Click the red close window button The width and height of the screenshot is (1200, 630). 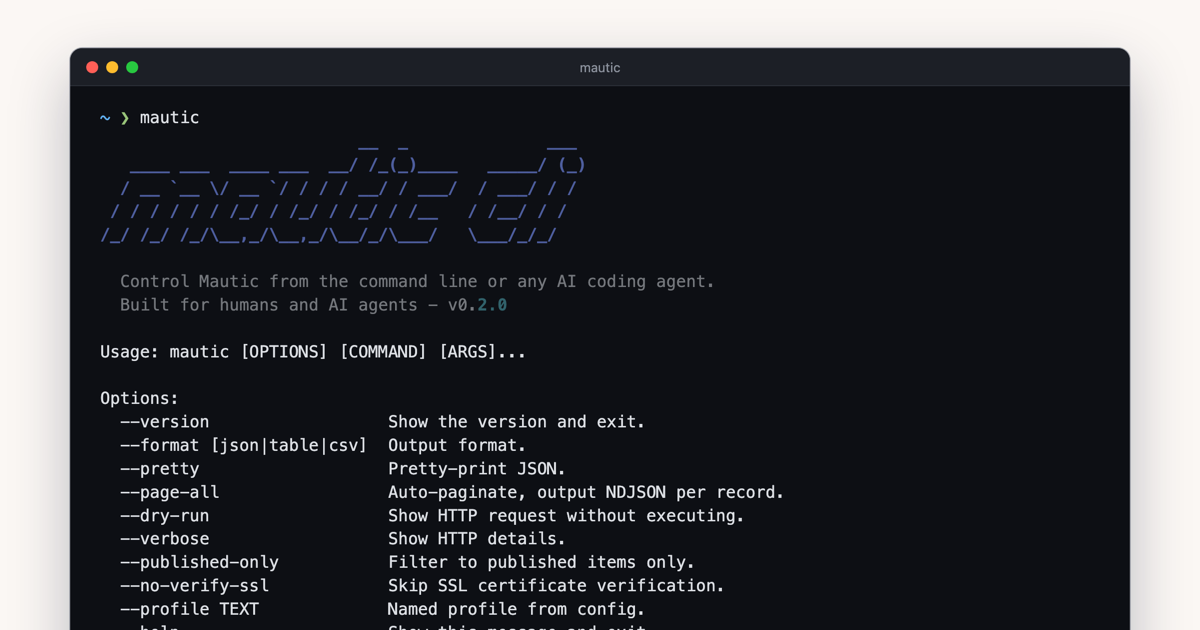point(92,67)
